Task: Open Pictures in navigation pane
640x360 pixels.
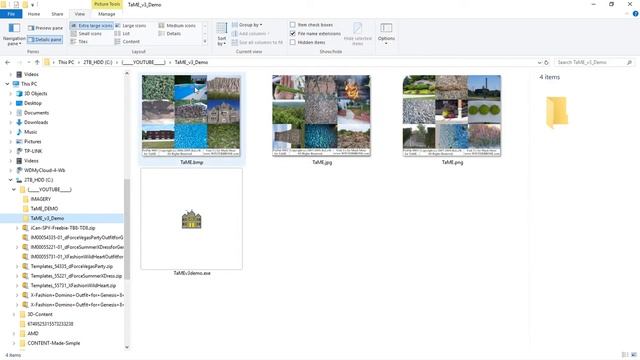Action: pos(33,142)
